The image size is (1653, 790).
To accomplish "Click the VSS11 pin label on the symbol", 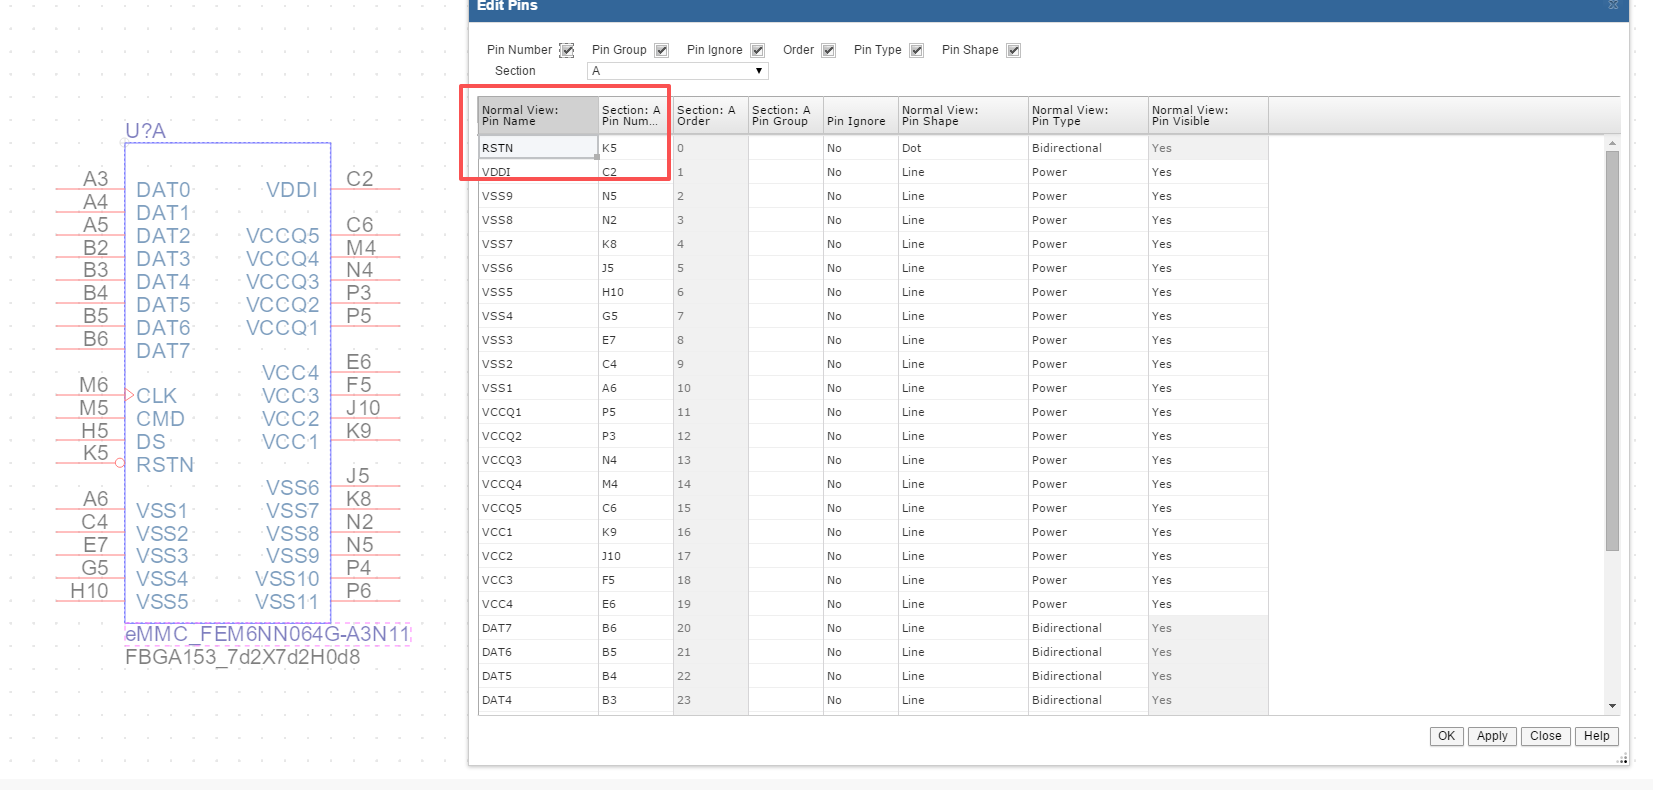I will pyautogui.click(x=287, y=602).
